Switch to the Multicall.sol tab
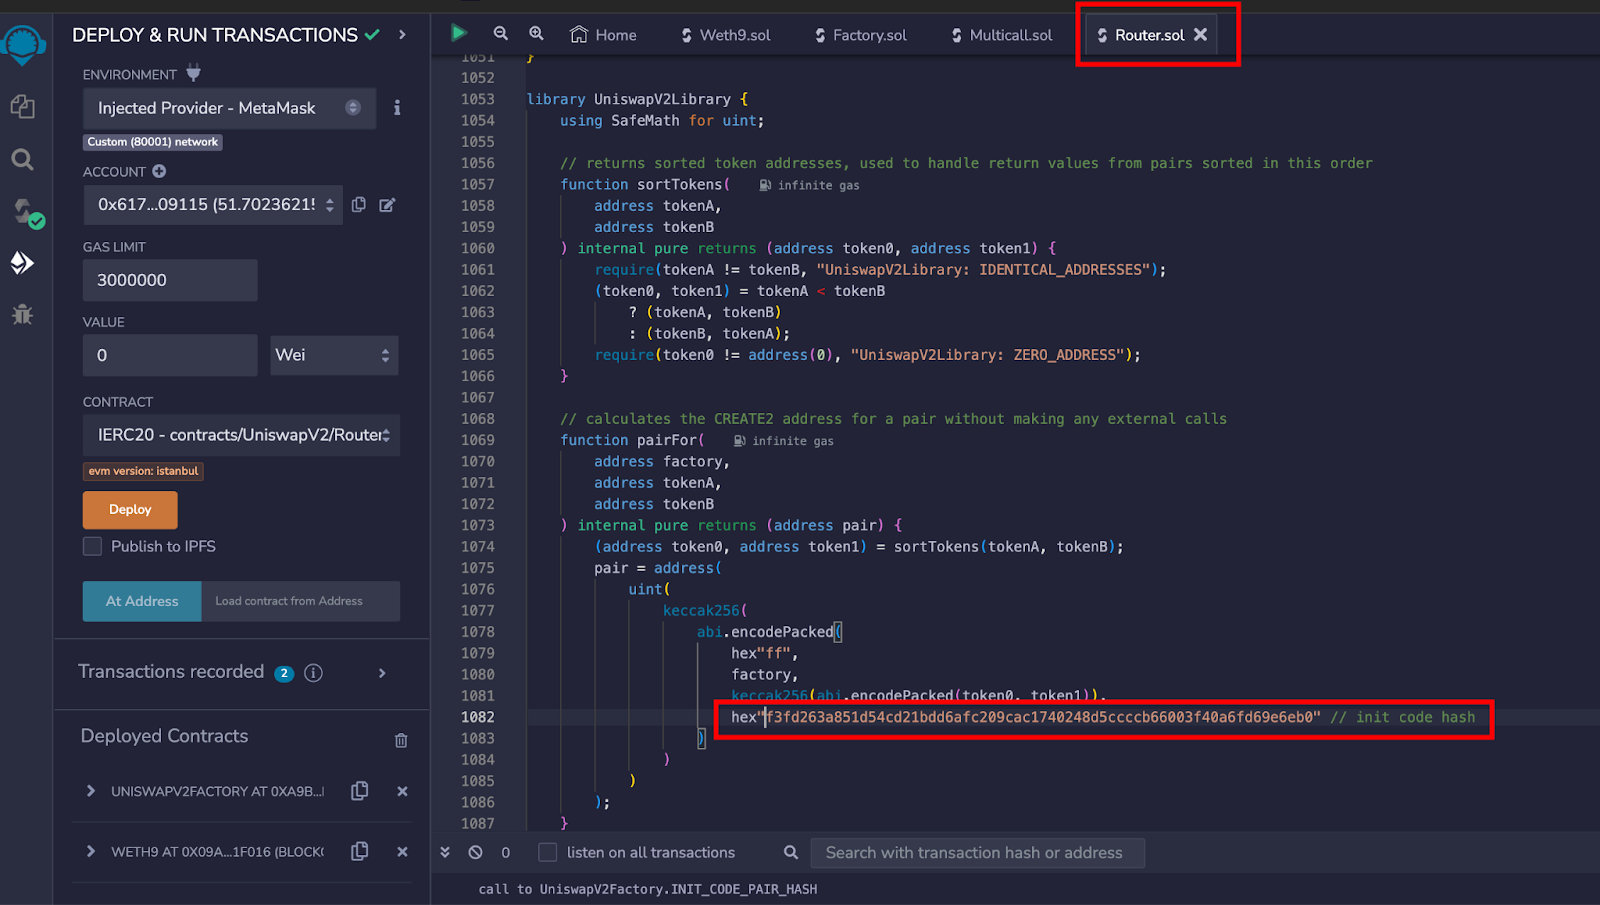 (1001, 35)
